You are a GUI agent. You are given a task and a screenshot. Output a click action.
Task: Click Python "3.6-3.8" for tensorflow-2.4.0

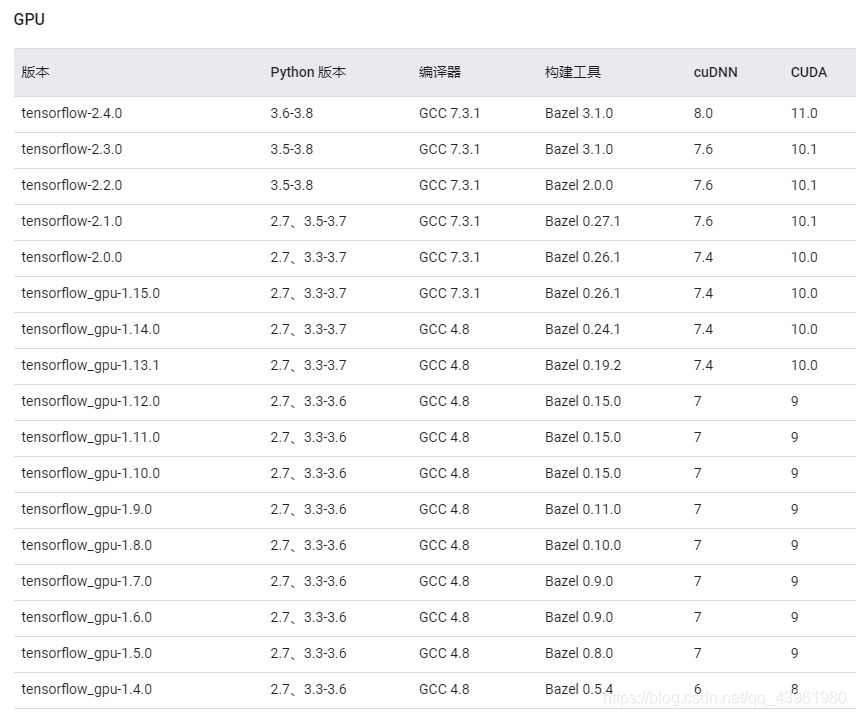292,113
